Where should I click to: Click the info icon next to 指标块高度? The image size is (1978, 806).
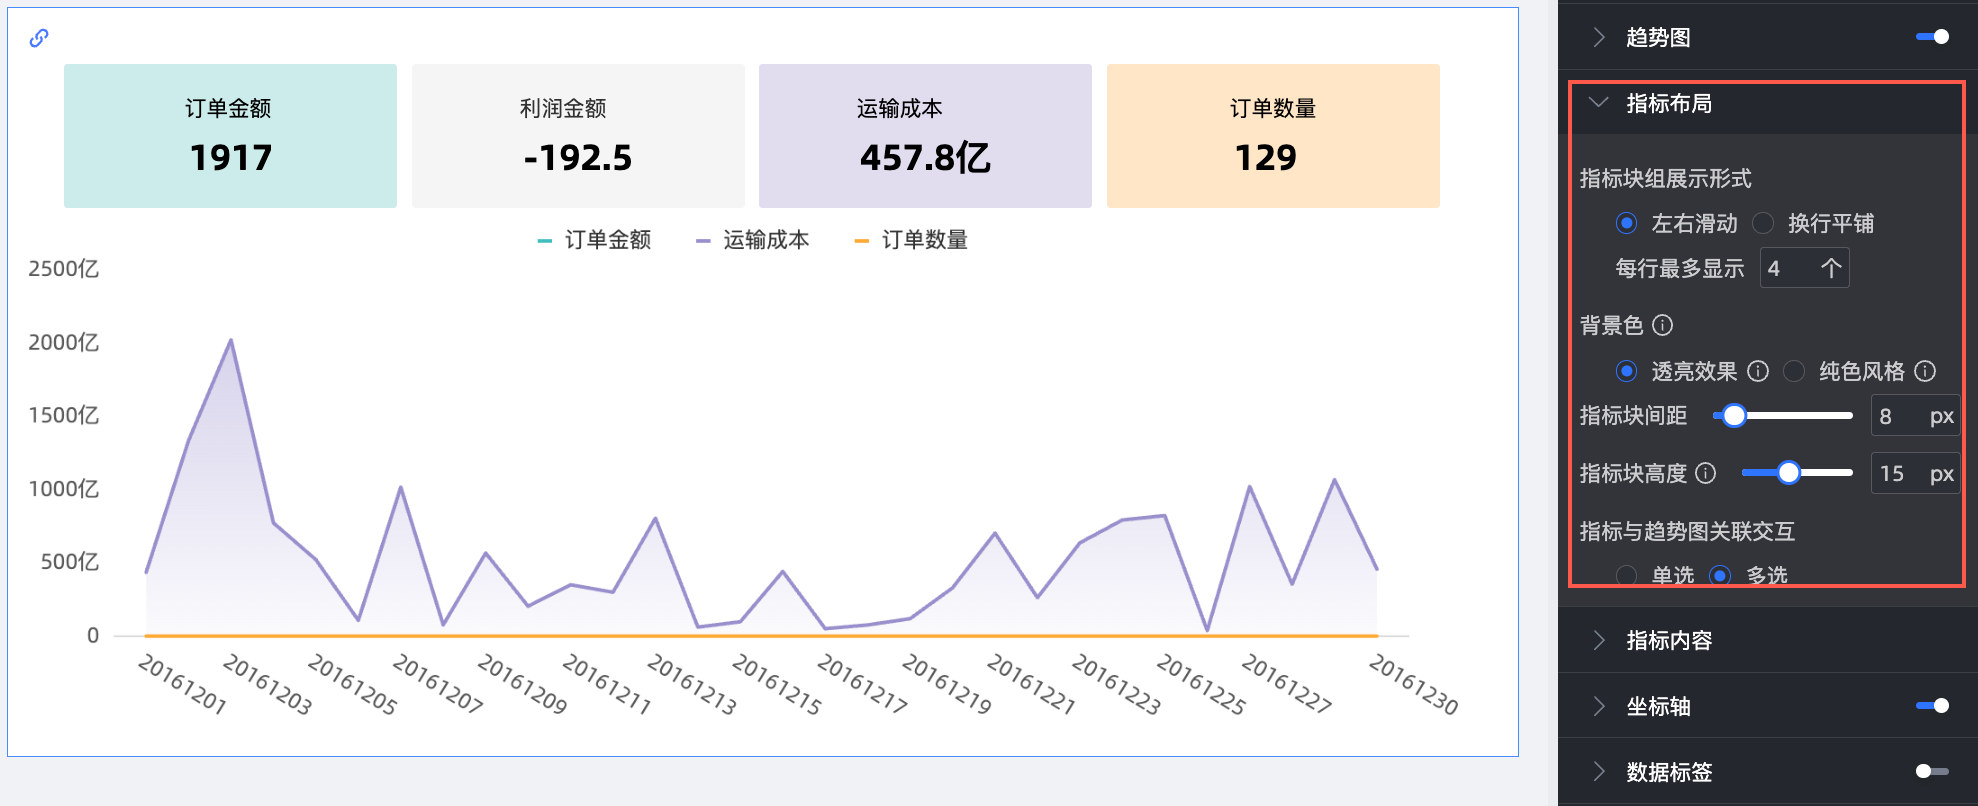1706,473
